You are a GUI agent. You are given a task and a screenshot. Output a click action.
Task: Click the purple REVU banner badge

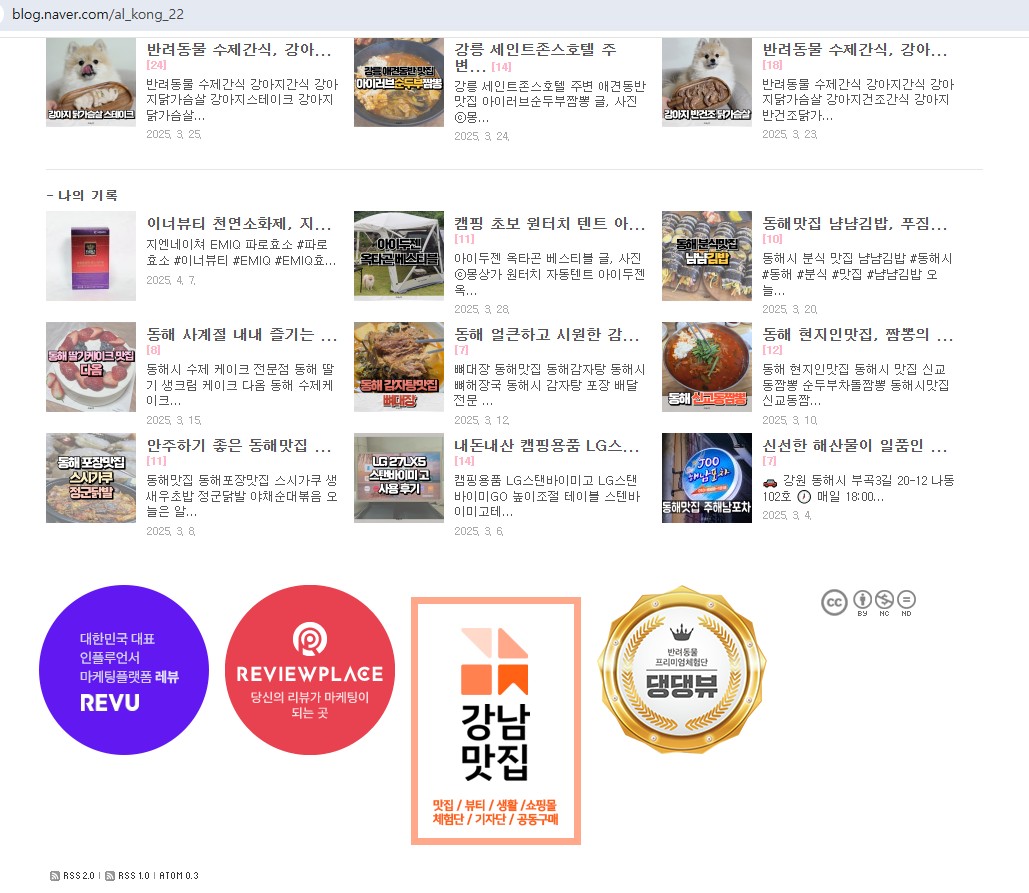[x=124, y=670]
